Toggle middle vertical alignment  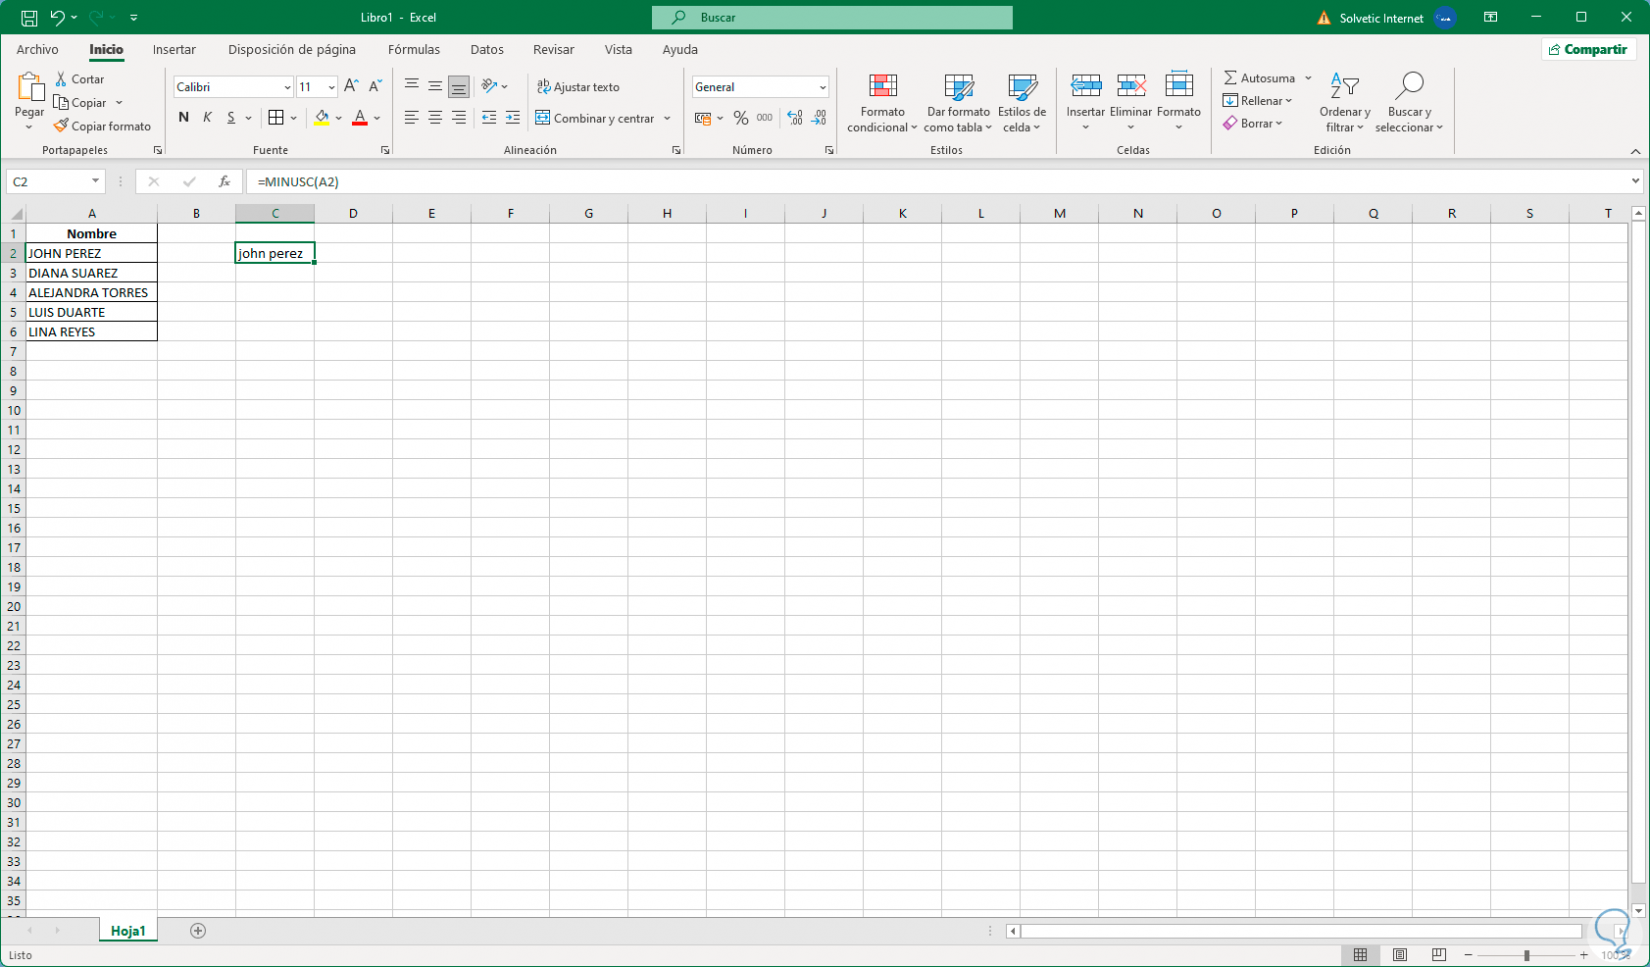(x=435, y=87)
